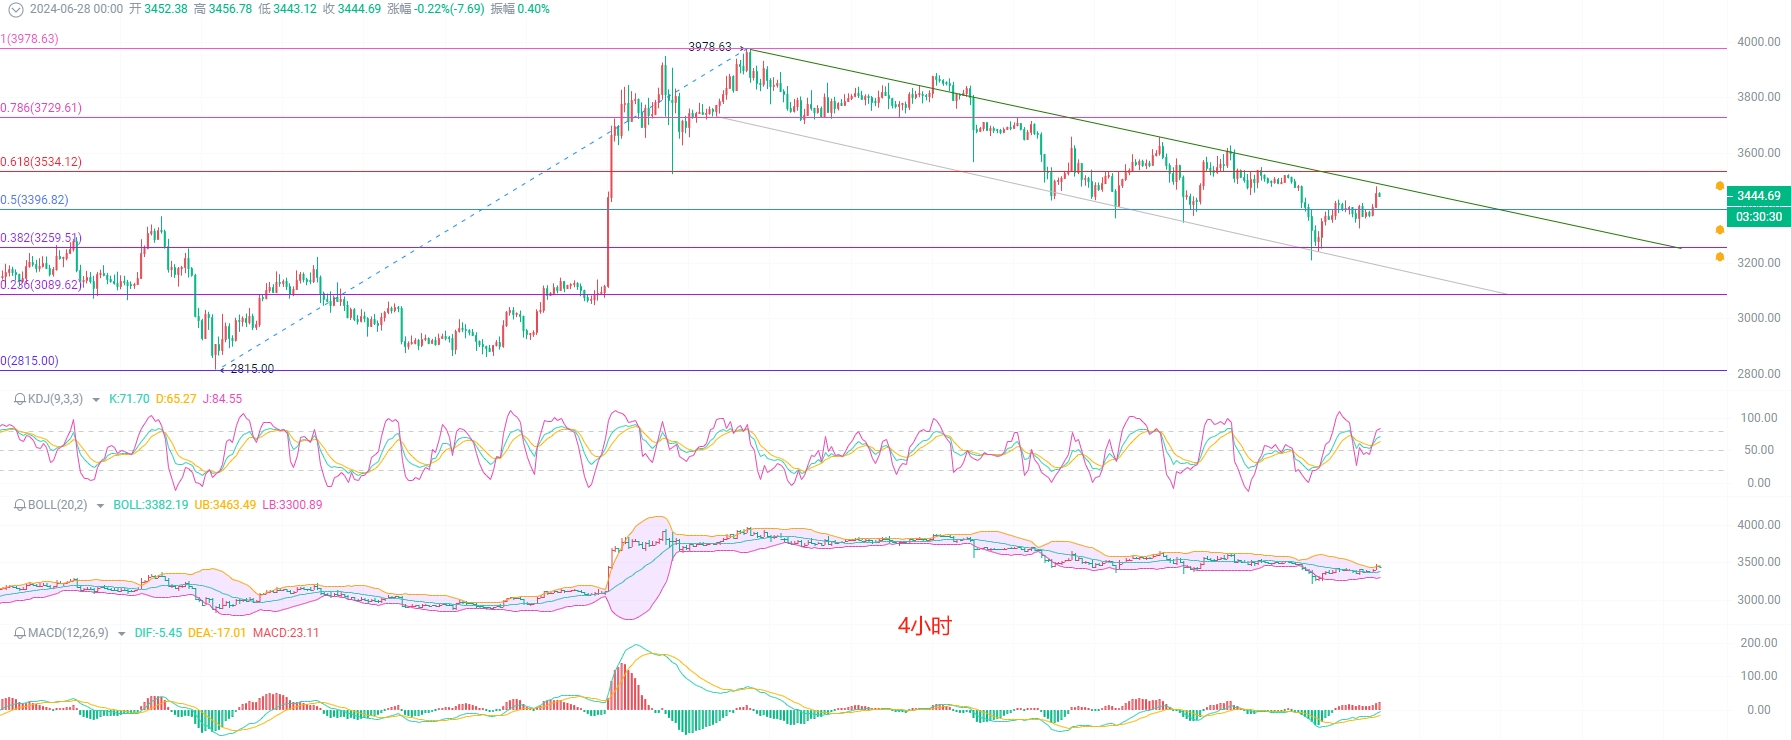Click the 3500.00 label on the BOLL axis
Screen dimensions: 1791x740
point(1759,562)
